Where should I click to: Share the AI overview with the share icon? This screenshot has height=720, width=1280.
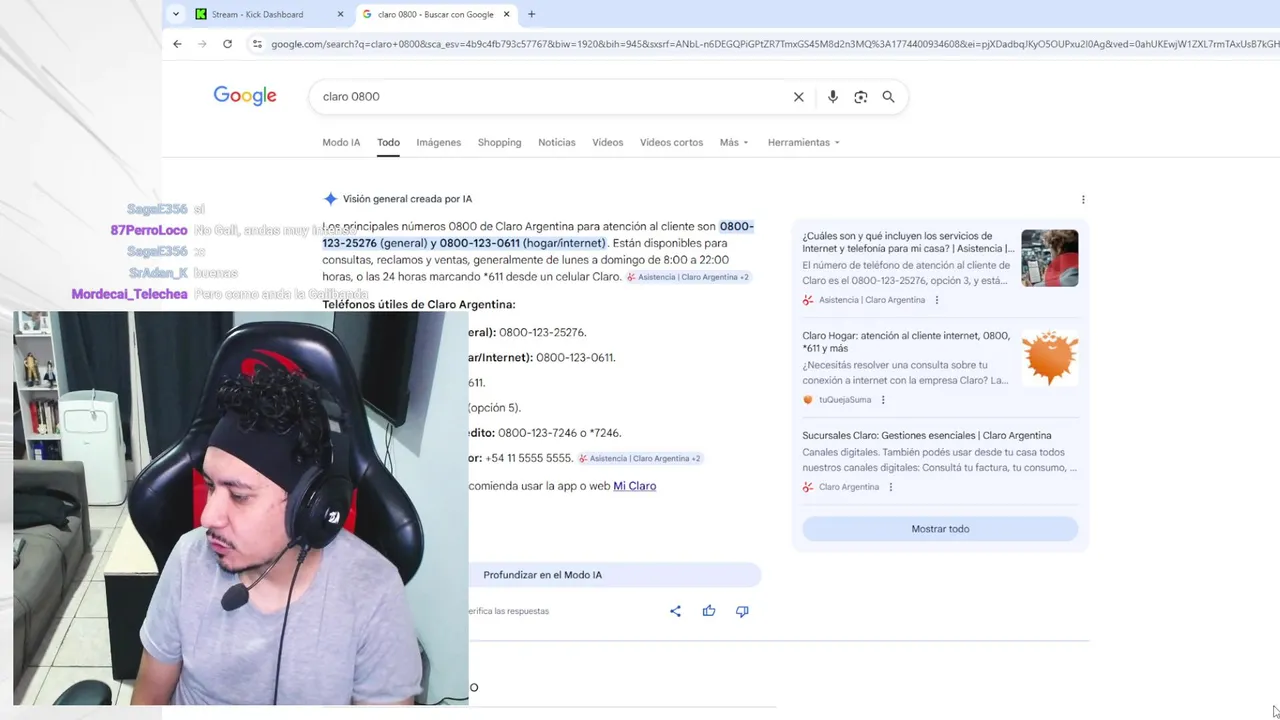pos(675,611)
